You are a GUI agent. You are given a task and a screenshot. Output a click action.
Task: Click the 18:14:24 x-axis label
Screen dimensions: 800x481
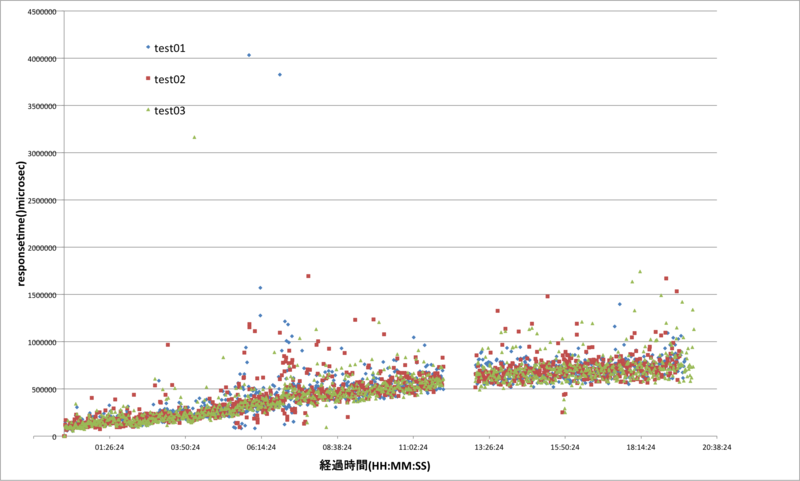pyautogui.click(x=641, y=447)
